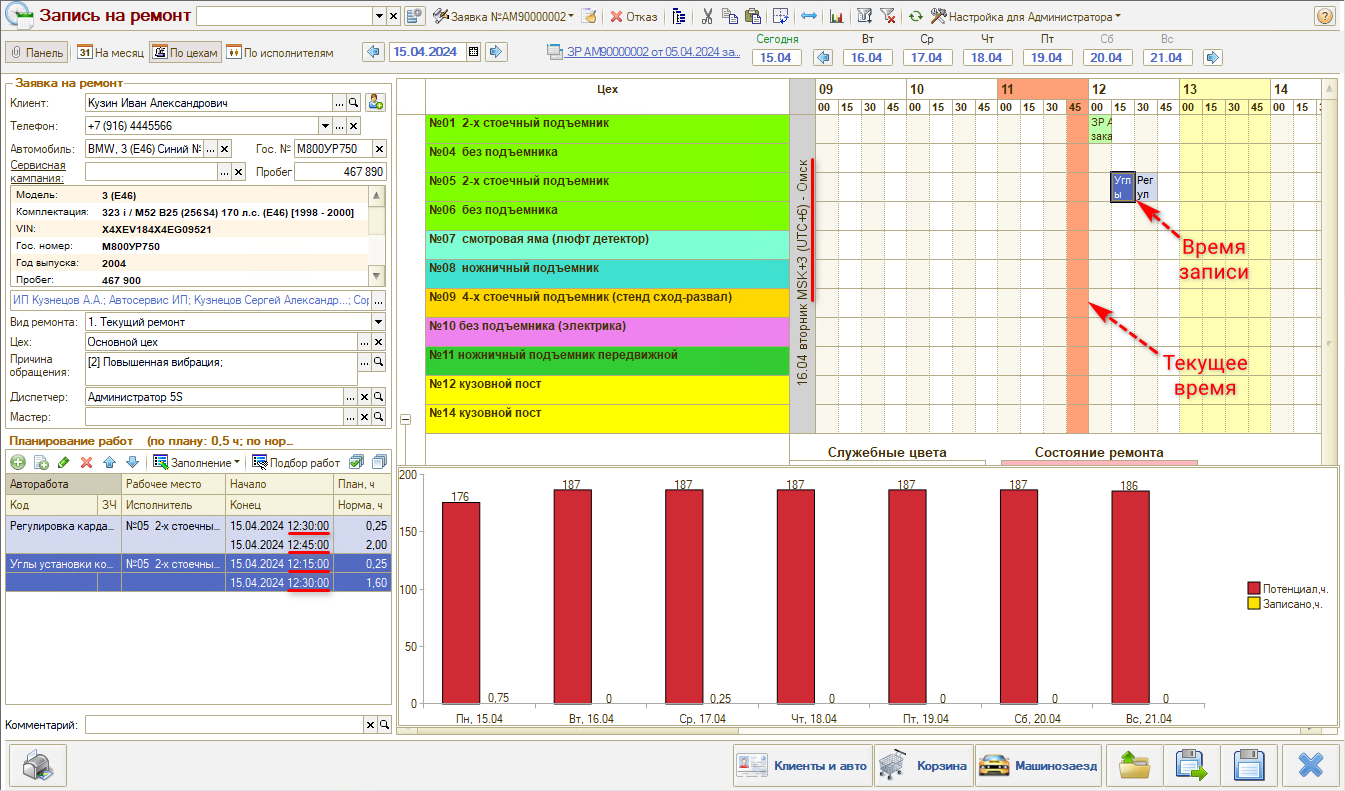Screen dimensions: 1345x791
Task: Expand the top search combo box arrow
Action: click(x=379, y=16)
